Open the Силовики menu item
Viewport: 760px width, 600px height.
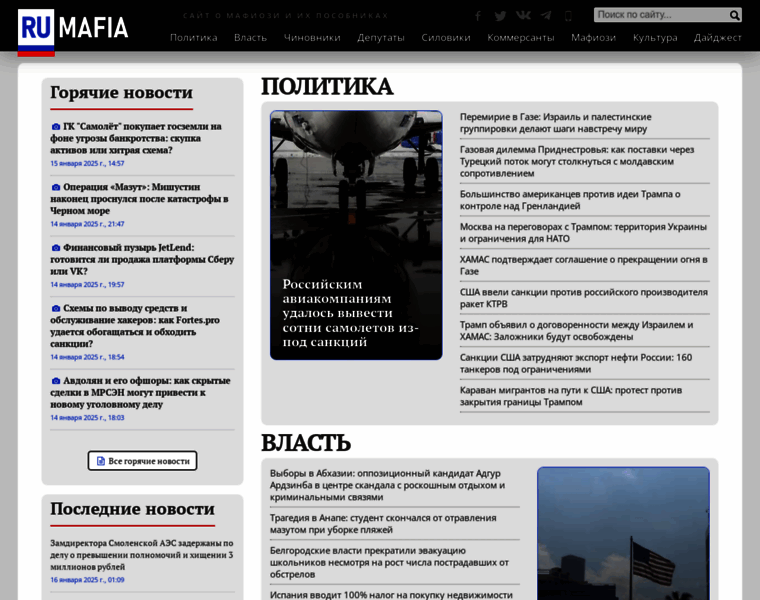(446, 37)
